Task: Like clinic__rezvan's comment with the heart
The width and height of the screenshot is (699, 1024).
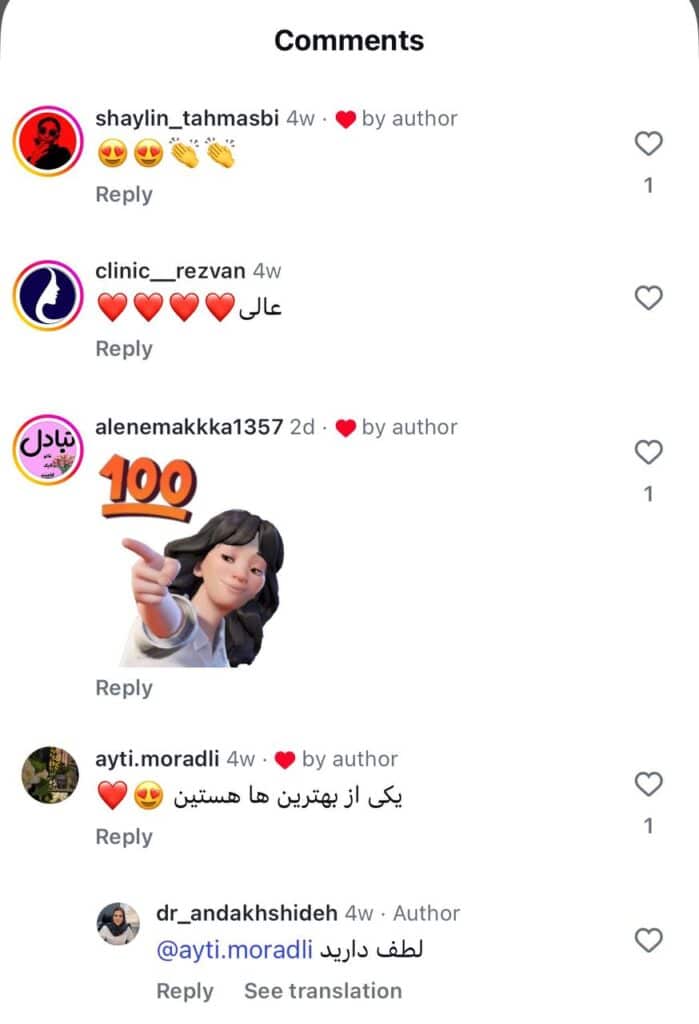Action: 648,298
